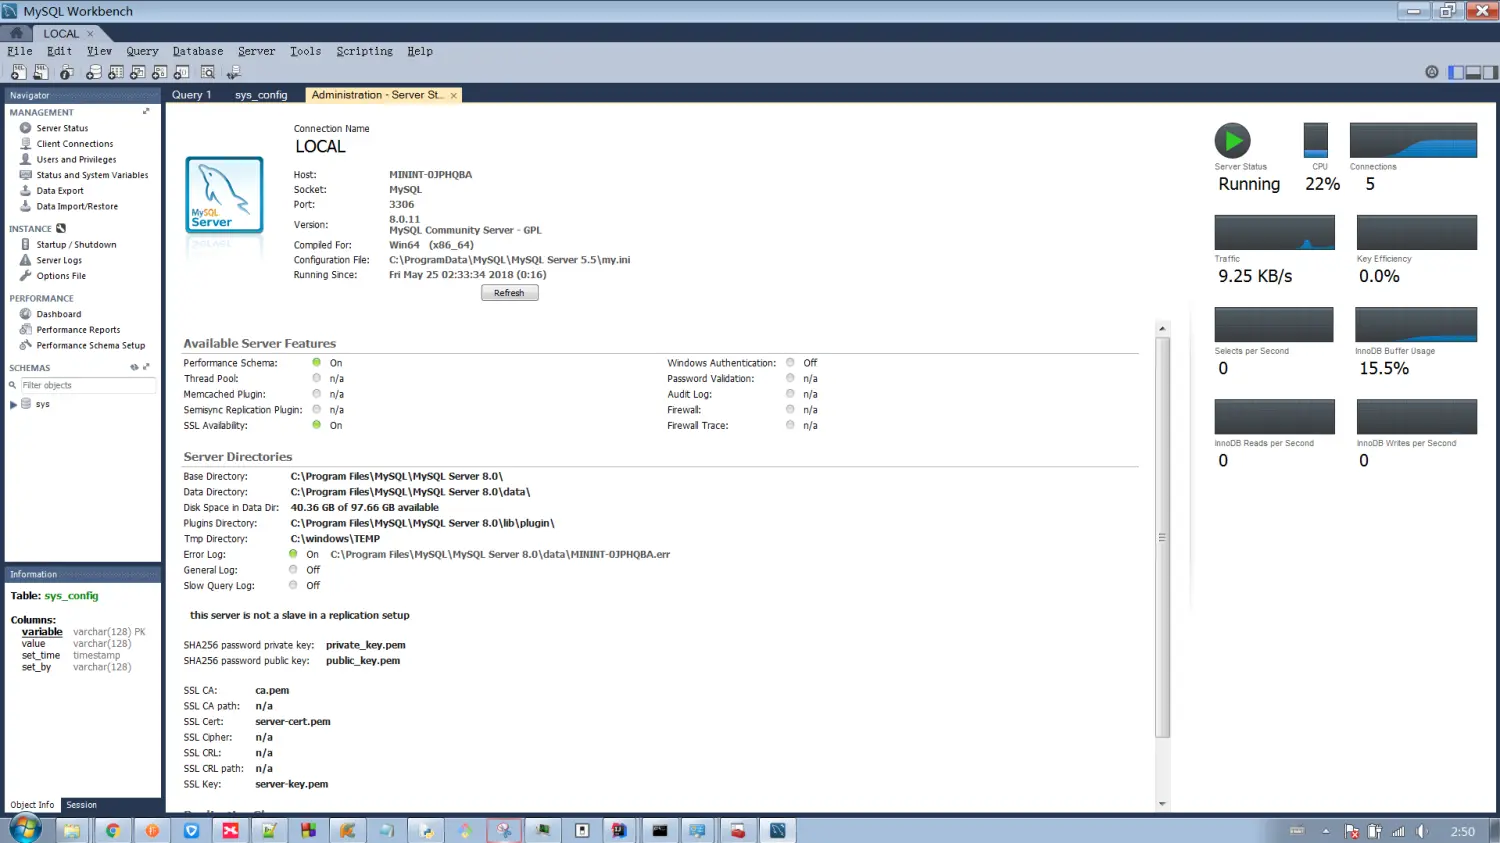The image size is (1500, 843).
Task: Expand Schemas section maximize arrow
Action: click(x=146, y=367)
